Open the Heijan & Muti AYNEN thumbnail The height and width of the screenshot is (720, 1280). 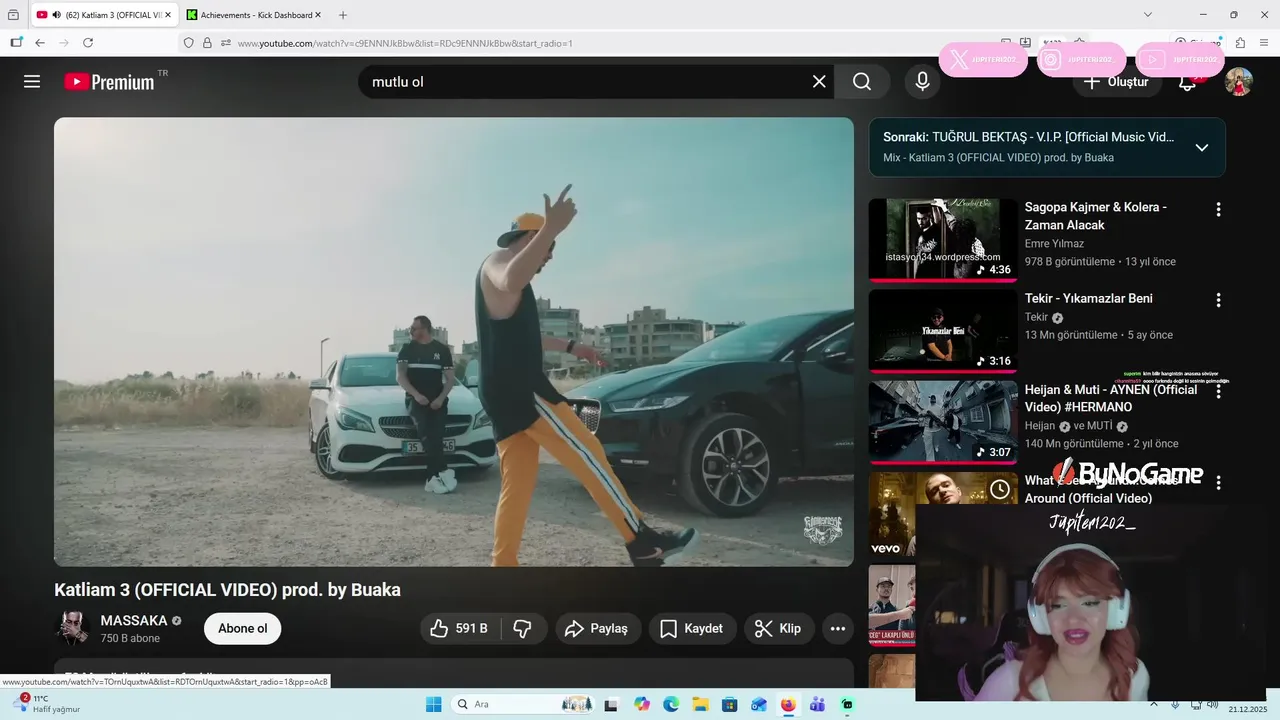point(943,422)
